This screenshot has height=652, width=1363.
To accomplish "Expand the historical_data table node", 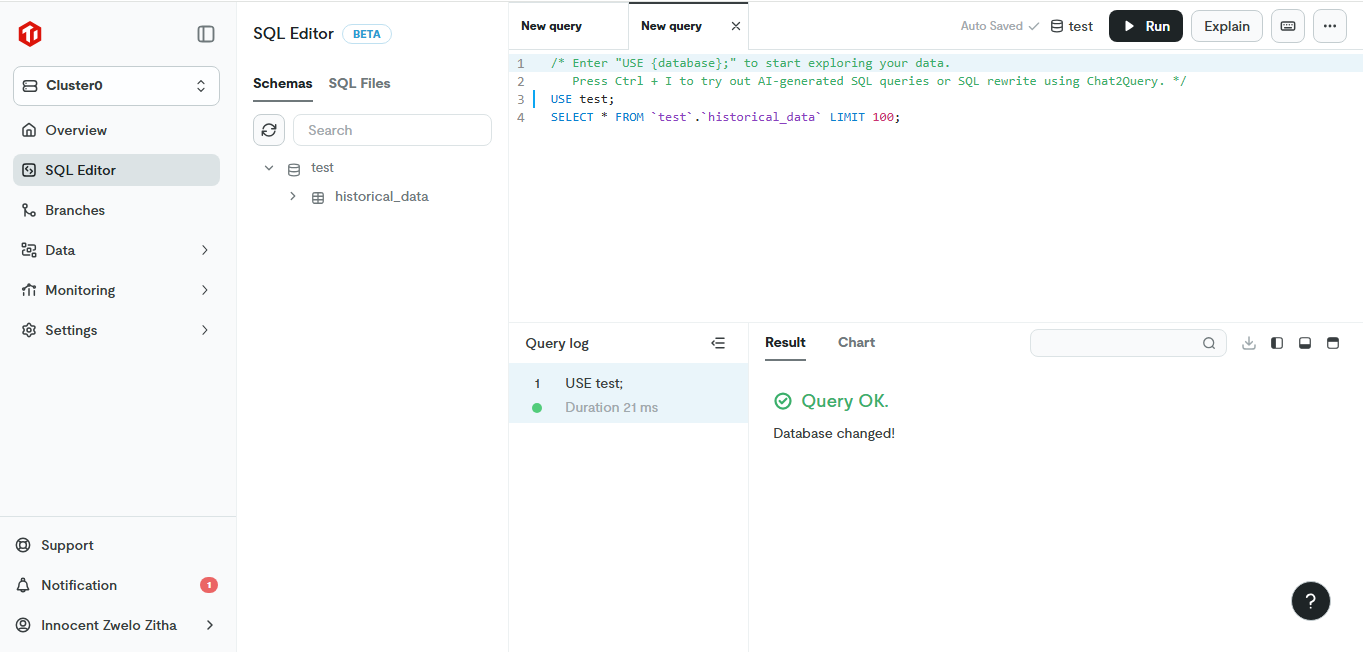I will pos(293,197).
